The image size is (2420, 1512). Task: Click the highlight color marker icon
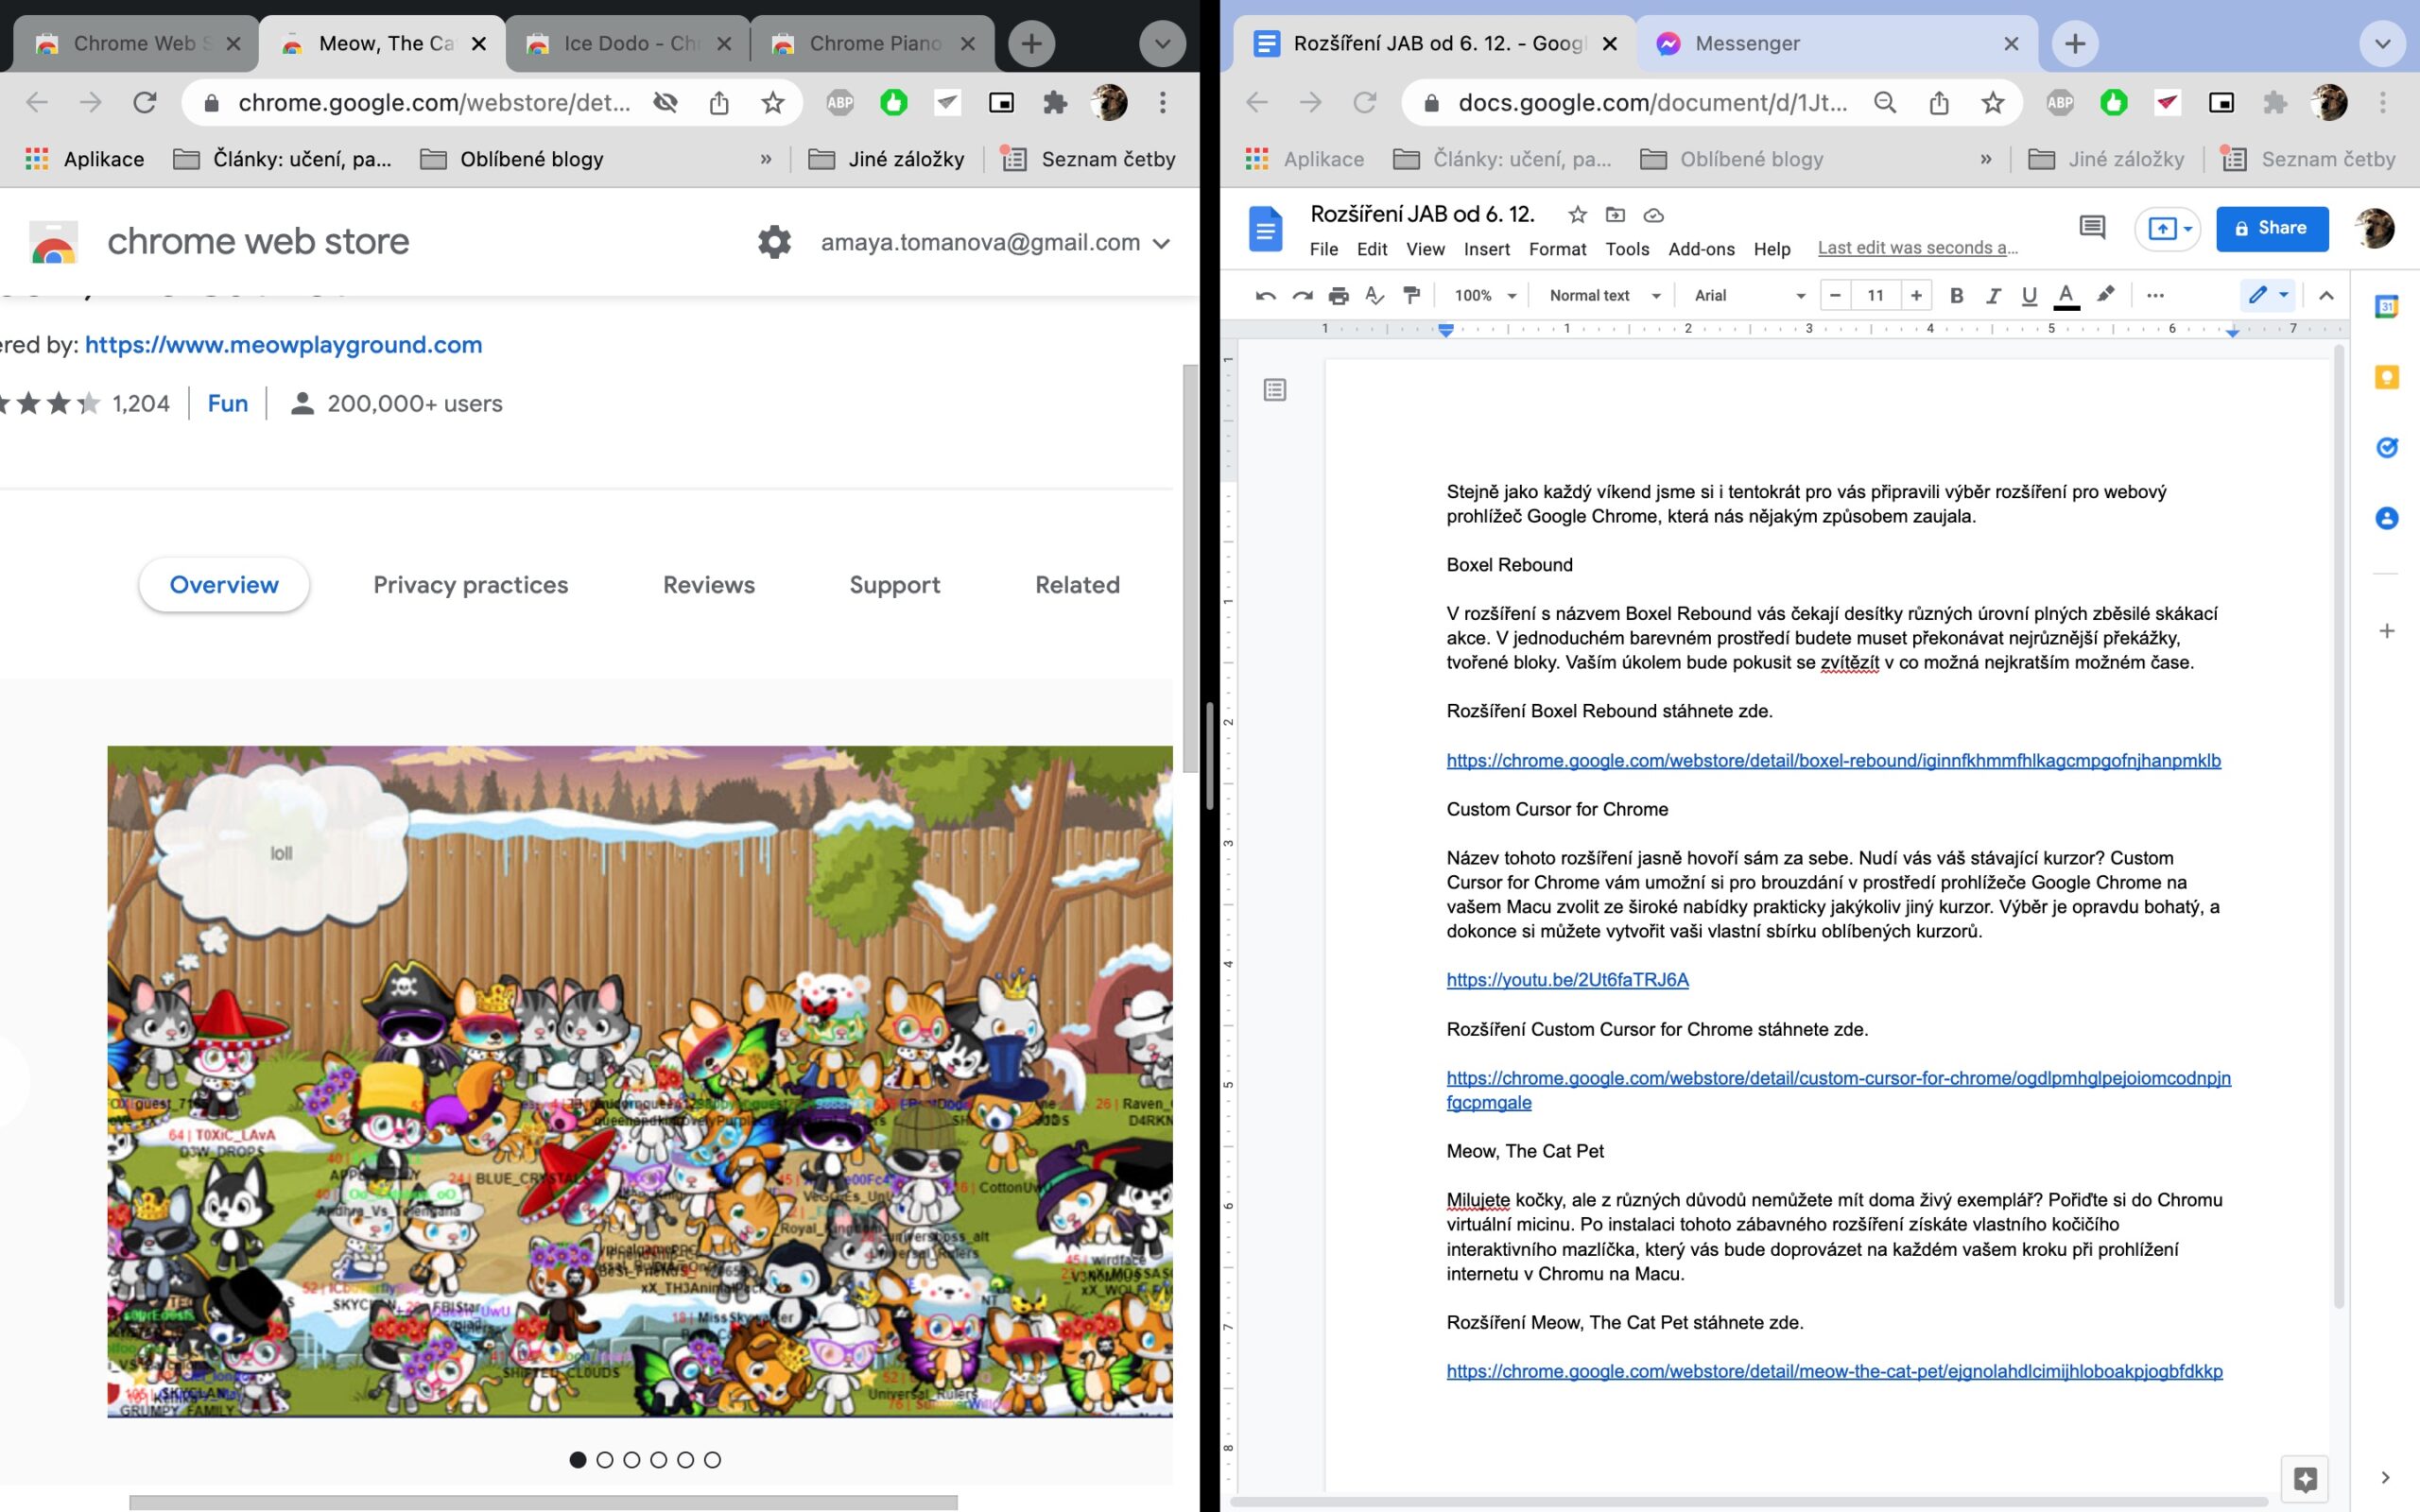[2105, 294]
